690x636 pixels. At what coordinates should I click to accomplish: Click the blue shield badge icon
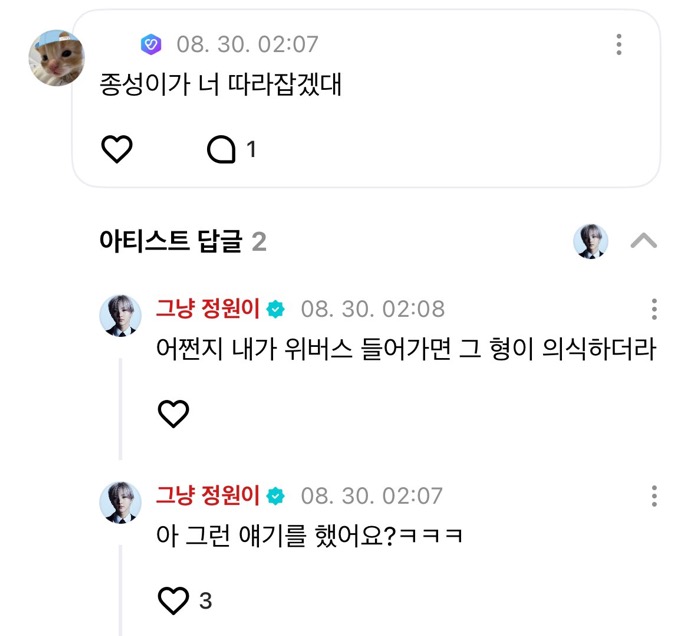(x=150, y=44)
